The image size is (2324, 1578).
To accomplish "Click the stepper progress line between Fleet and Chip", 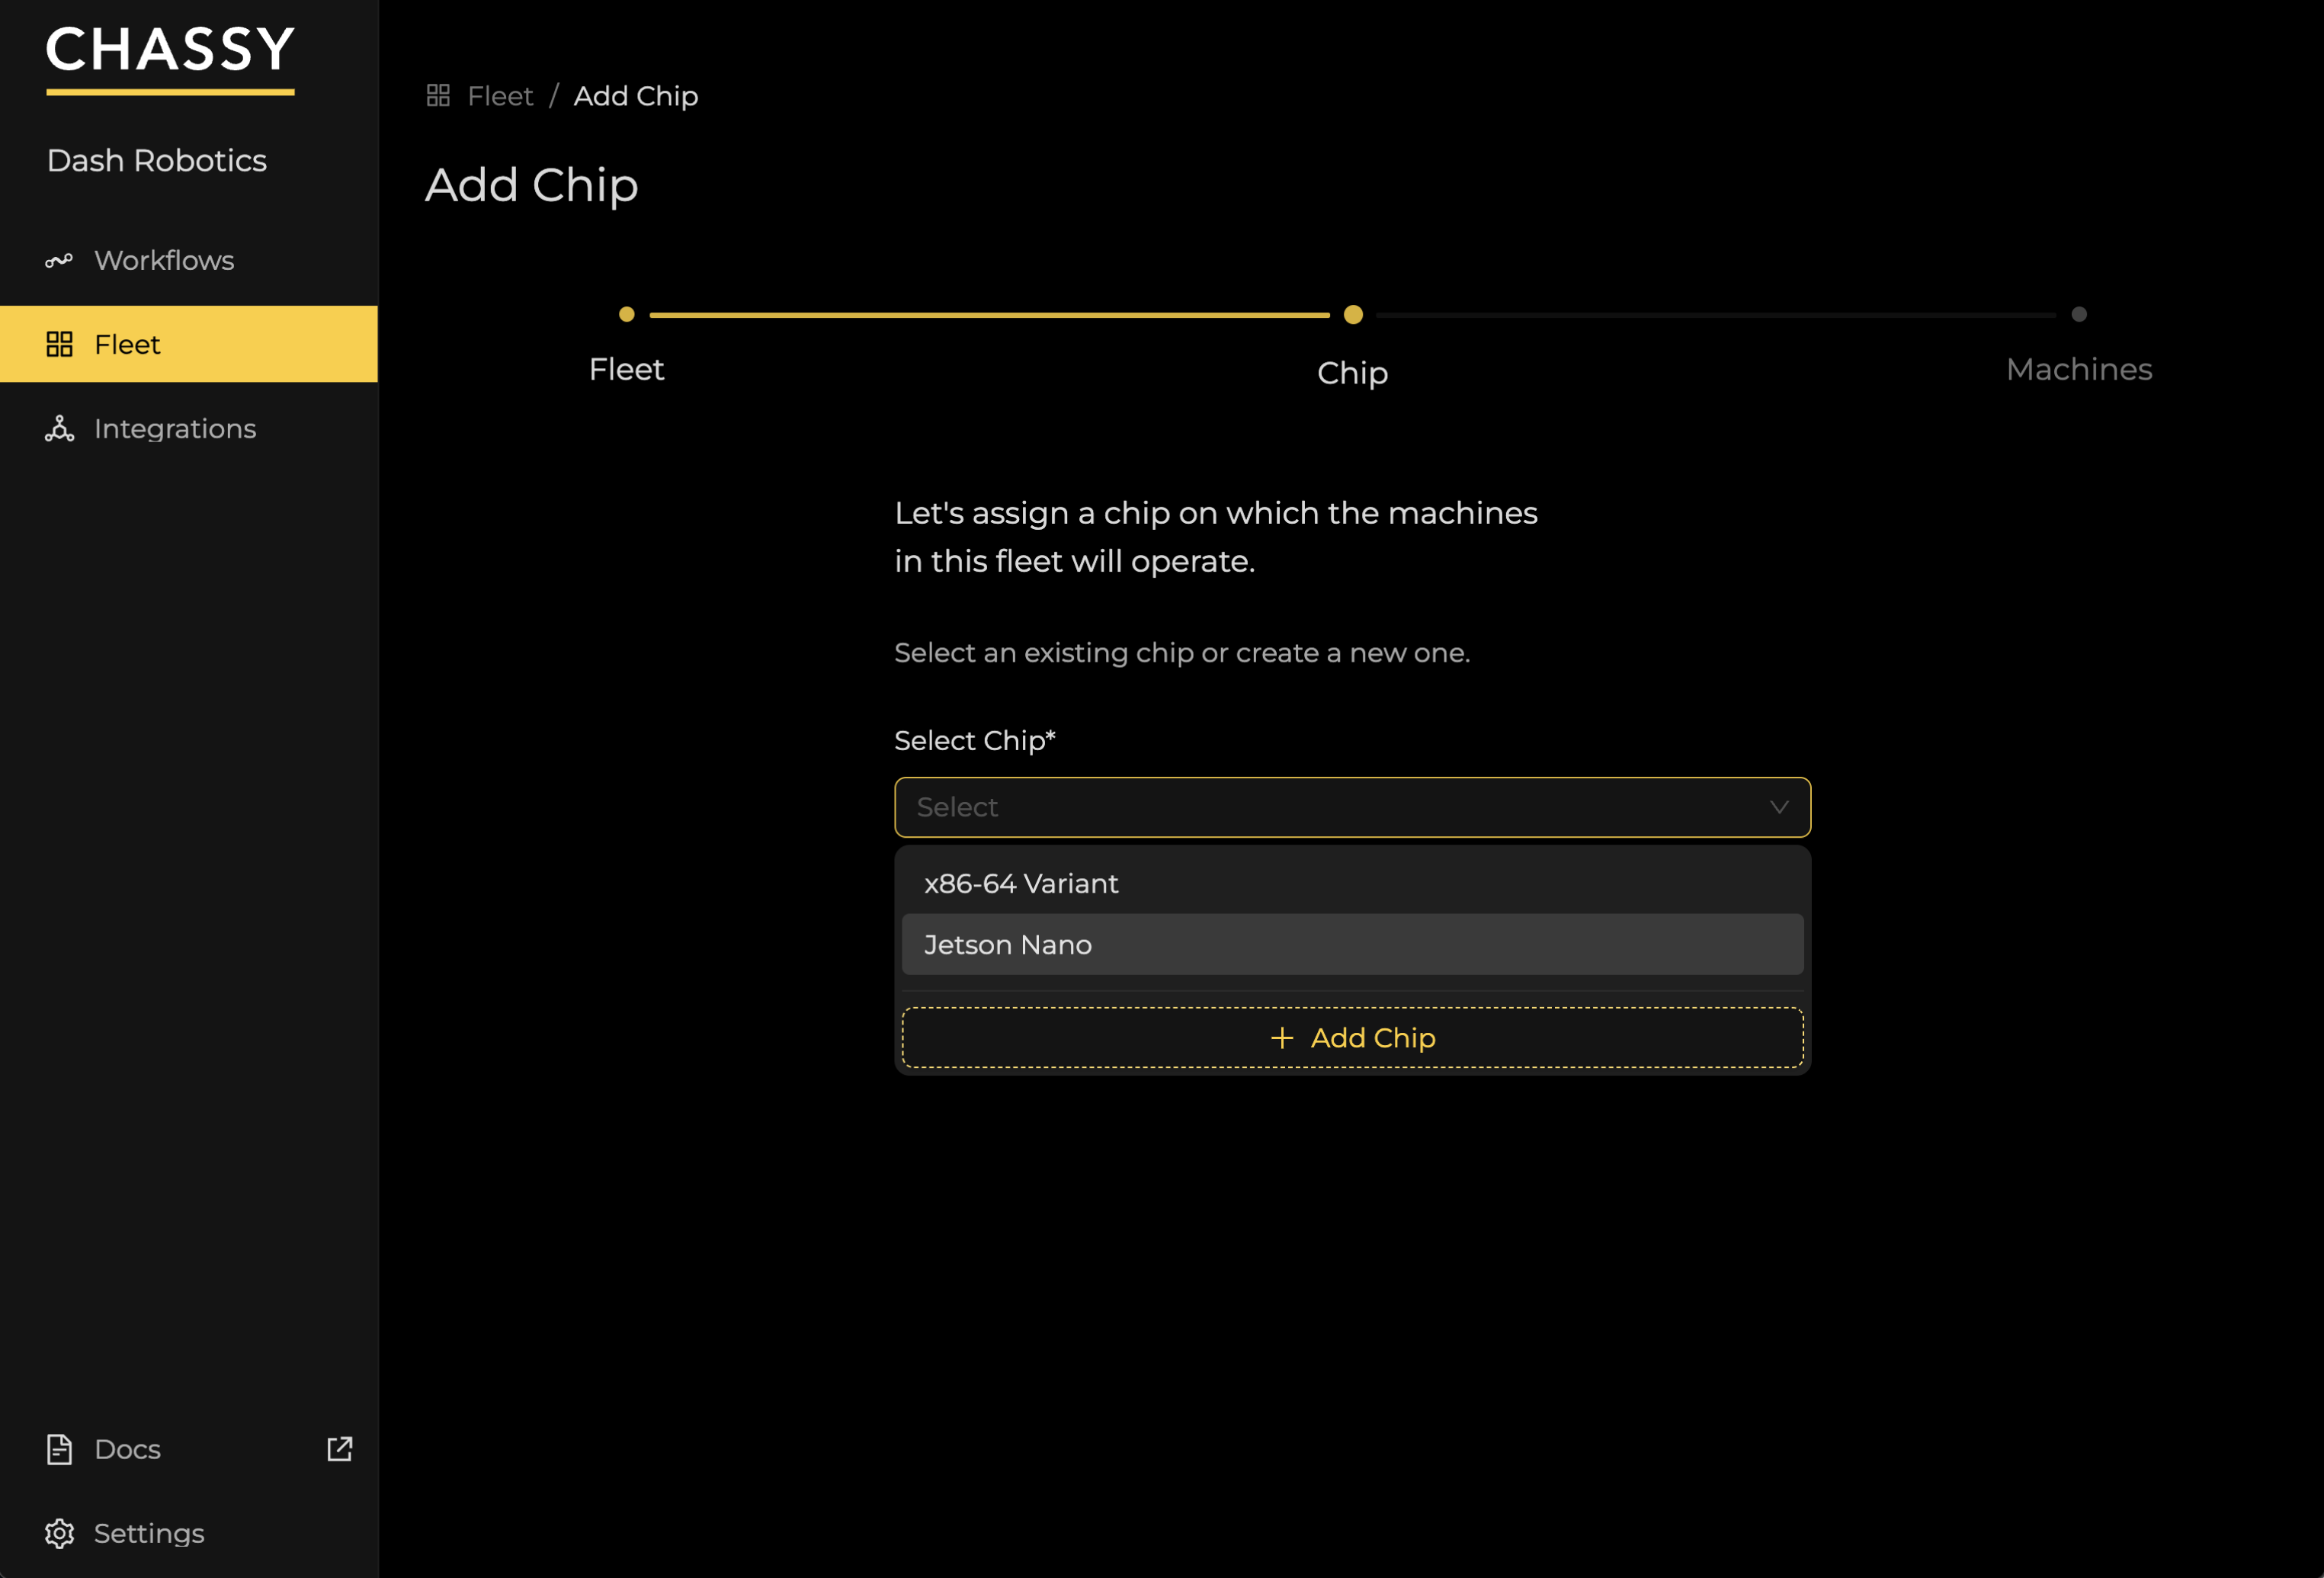I will click(990, 314).
